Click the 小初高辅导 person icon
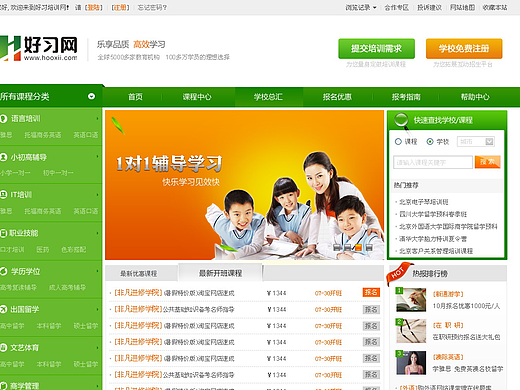Image resolution: width=520 pixels, height=390 pixels. [3, 157]
